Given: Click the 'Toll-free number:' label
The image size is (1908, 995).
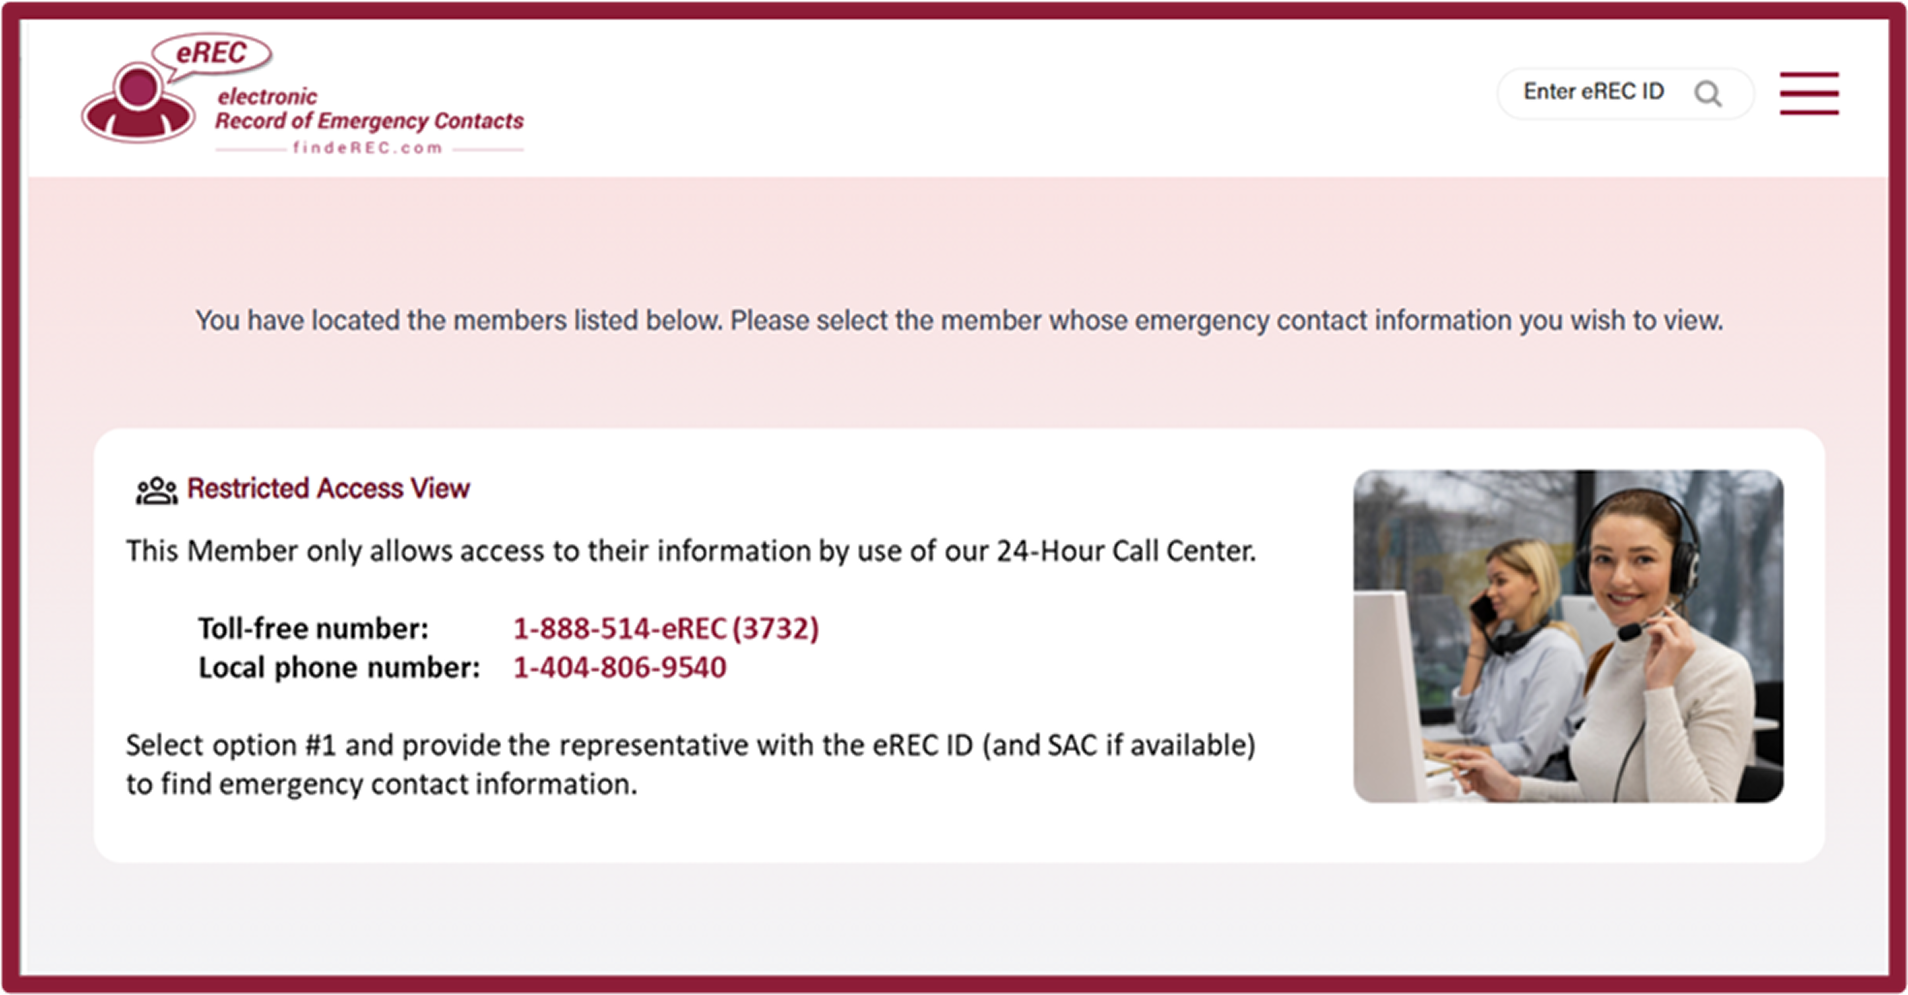Looking at the screenshot, I should (313, 628).
